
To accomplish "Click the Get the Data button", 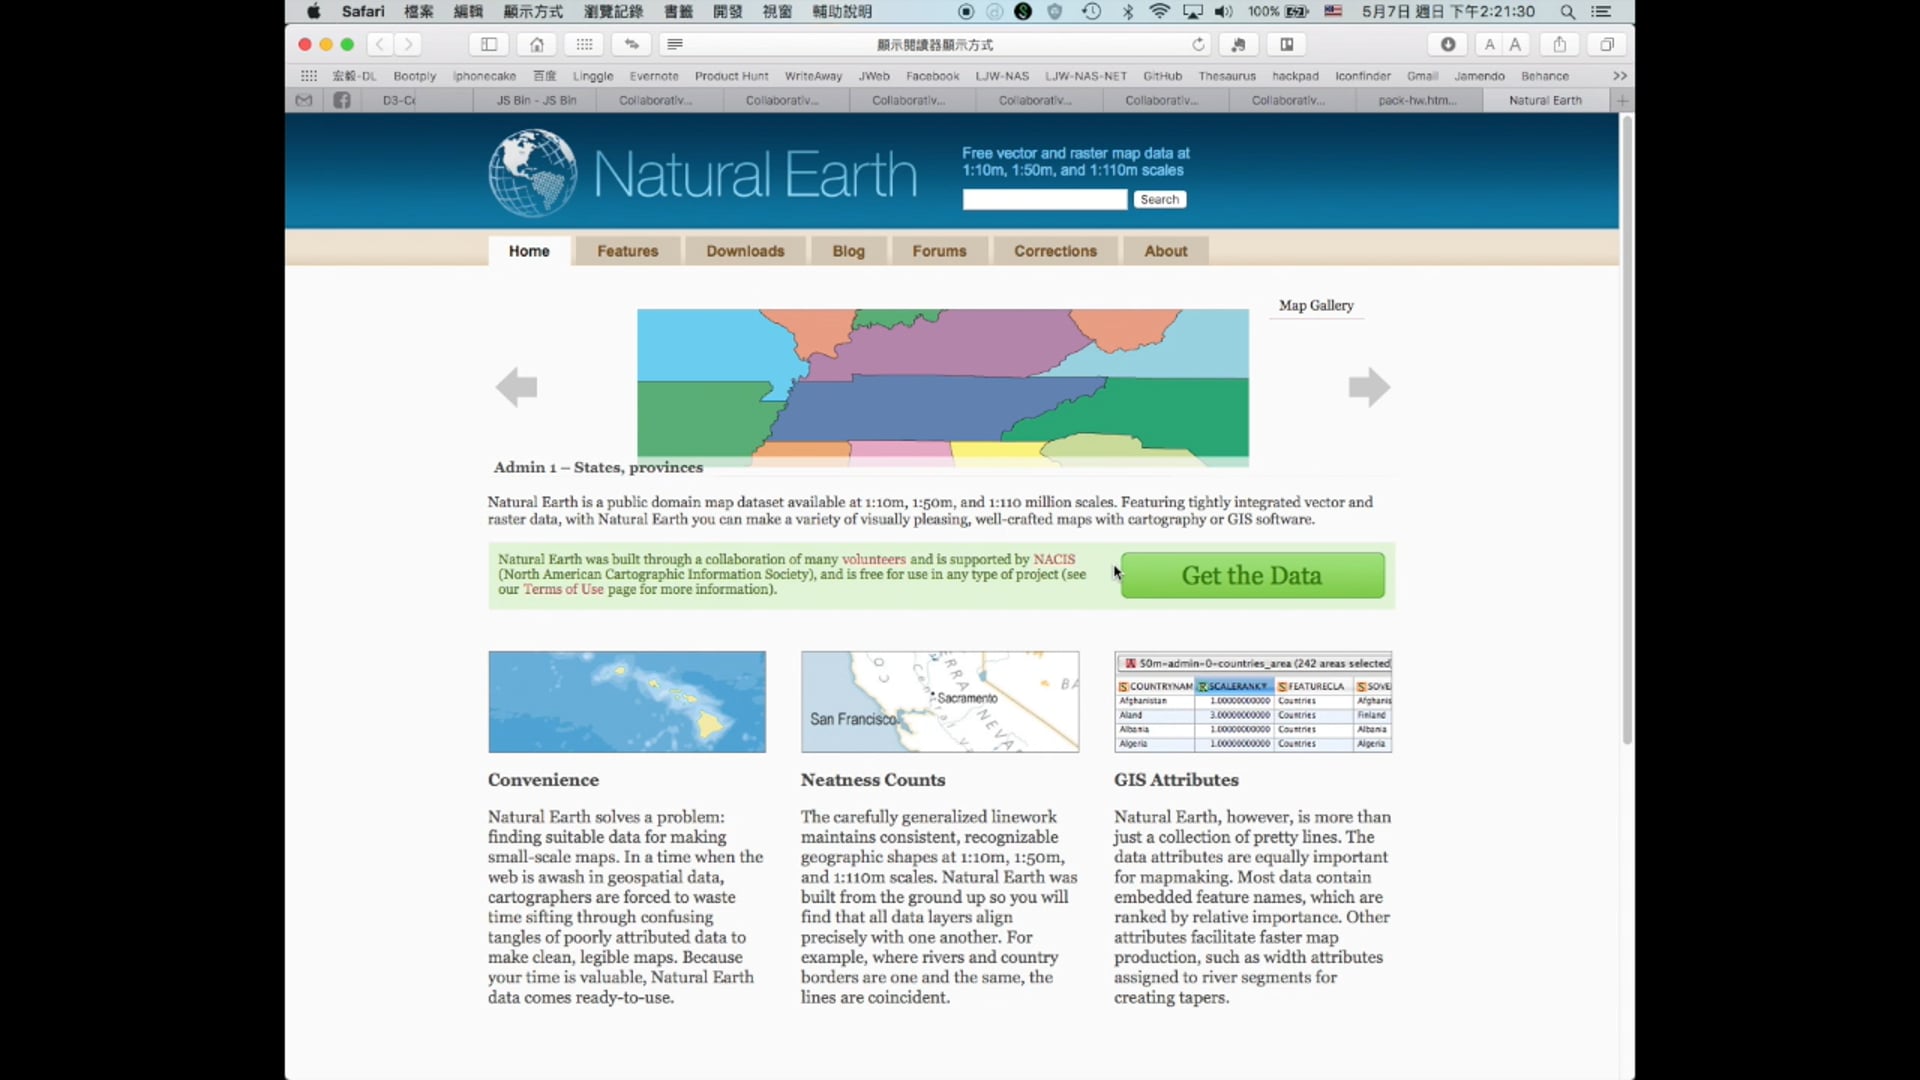I will 1252,576.
